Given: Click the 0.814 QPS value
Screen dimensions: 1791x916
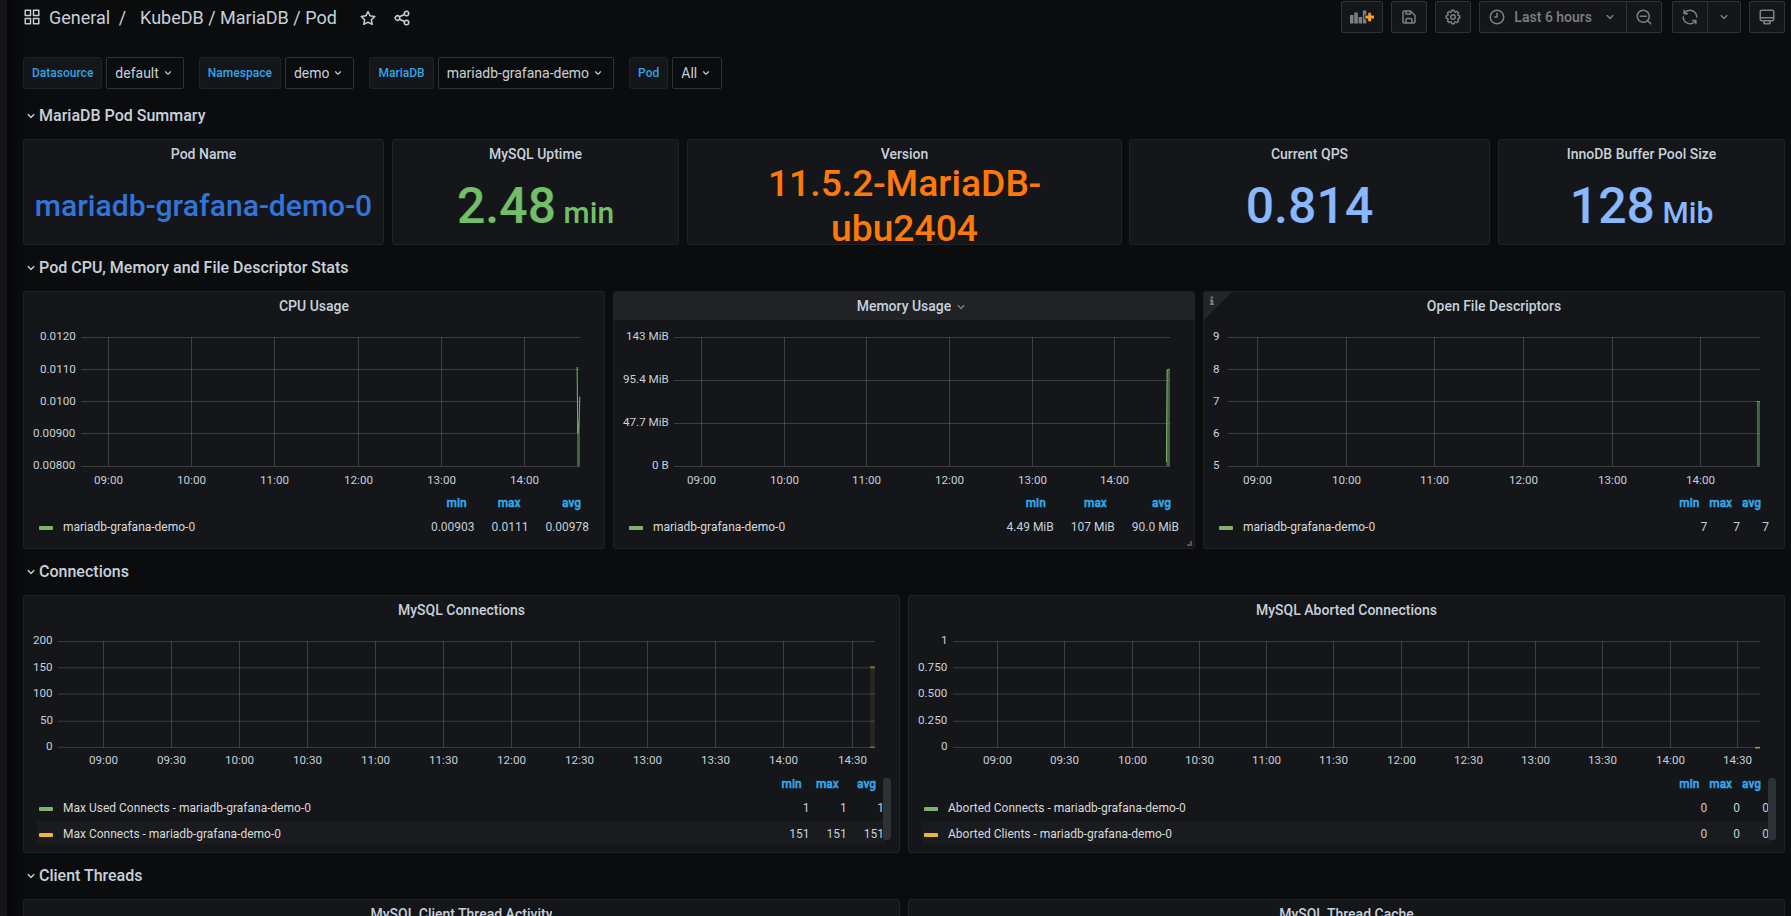Looking at the screenshot, I should [x=1309, y=206].
